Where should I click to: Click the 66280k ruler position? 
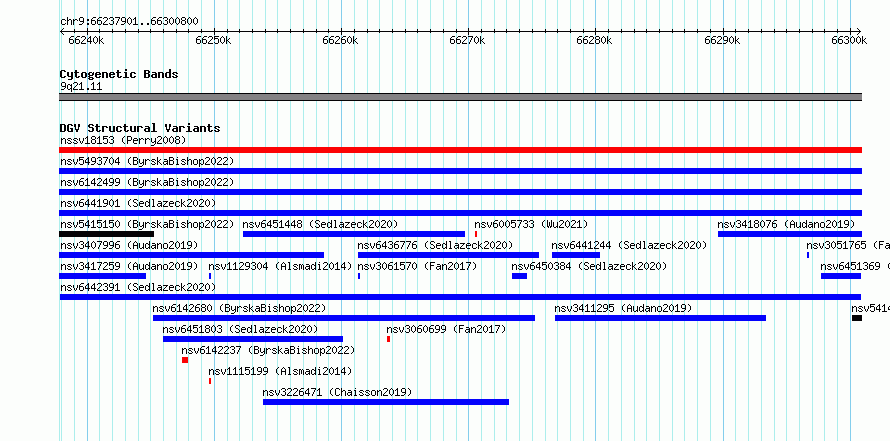tap(595, 40)
